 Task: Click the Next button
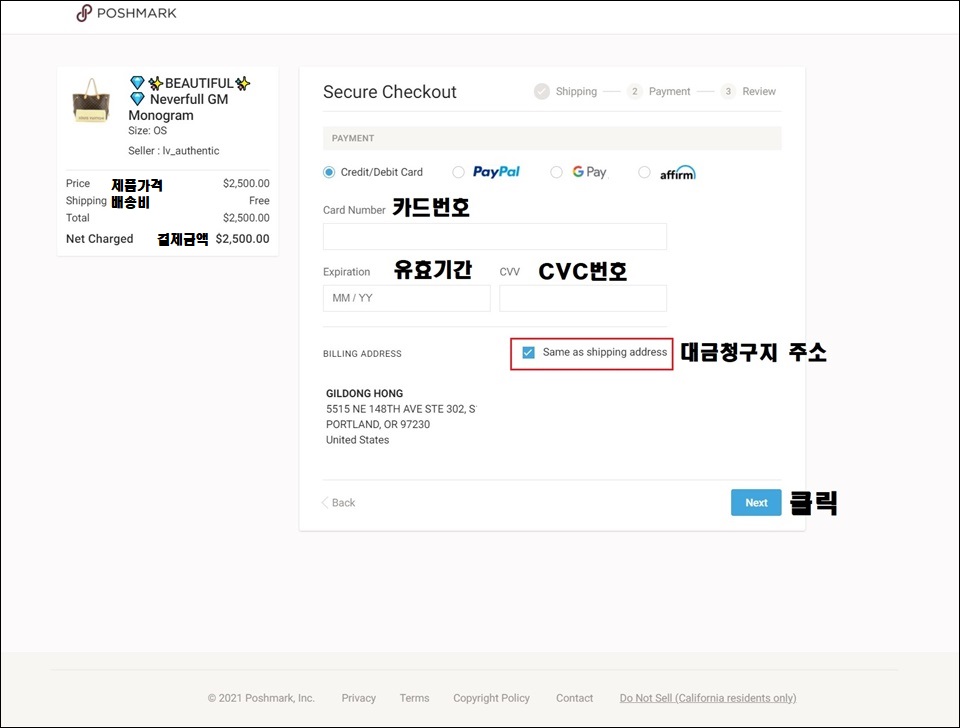756,503
